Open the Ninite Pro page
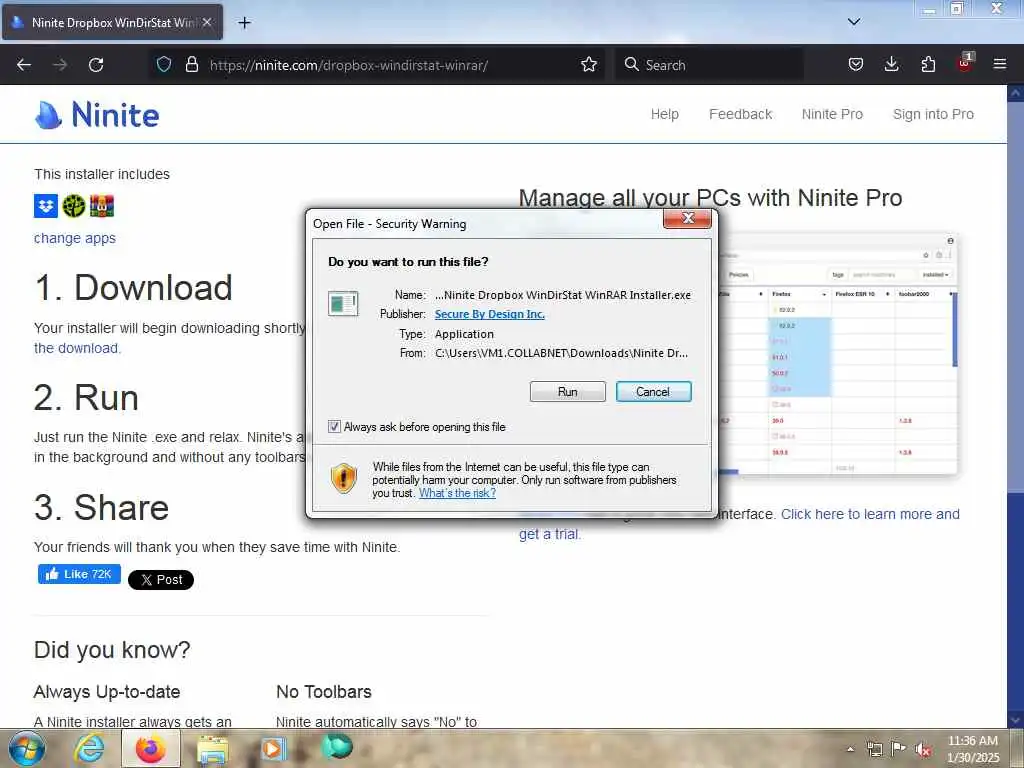 pos(832,114)
